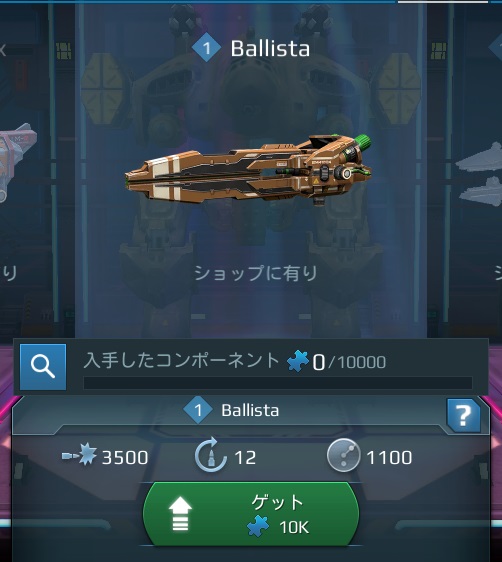Click the range icon beside 1100

point(343,455)
